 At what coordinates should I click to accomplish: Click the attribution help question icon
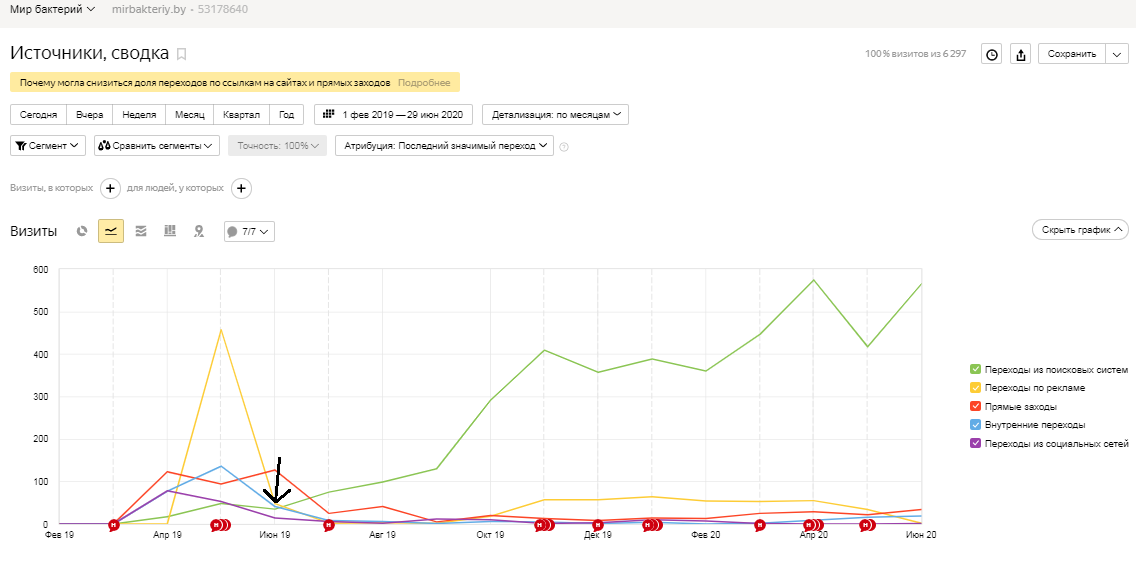click(x=564, y=146)
